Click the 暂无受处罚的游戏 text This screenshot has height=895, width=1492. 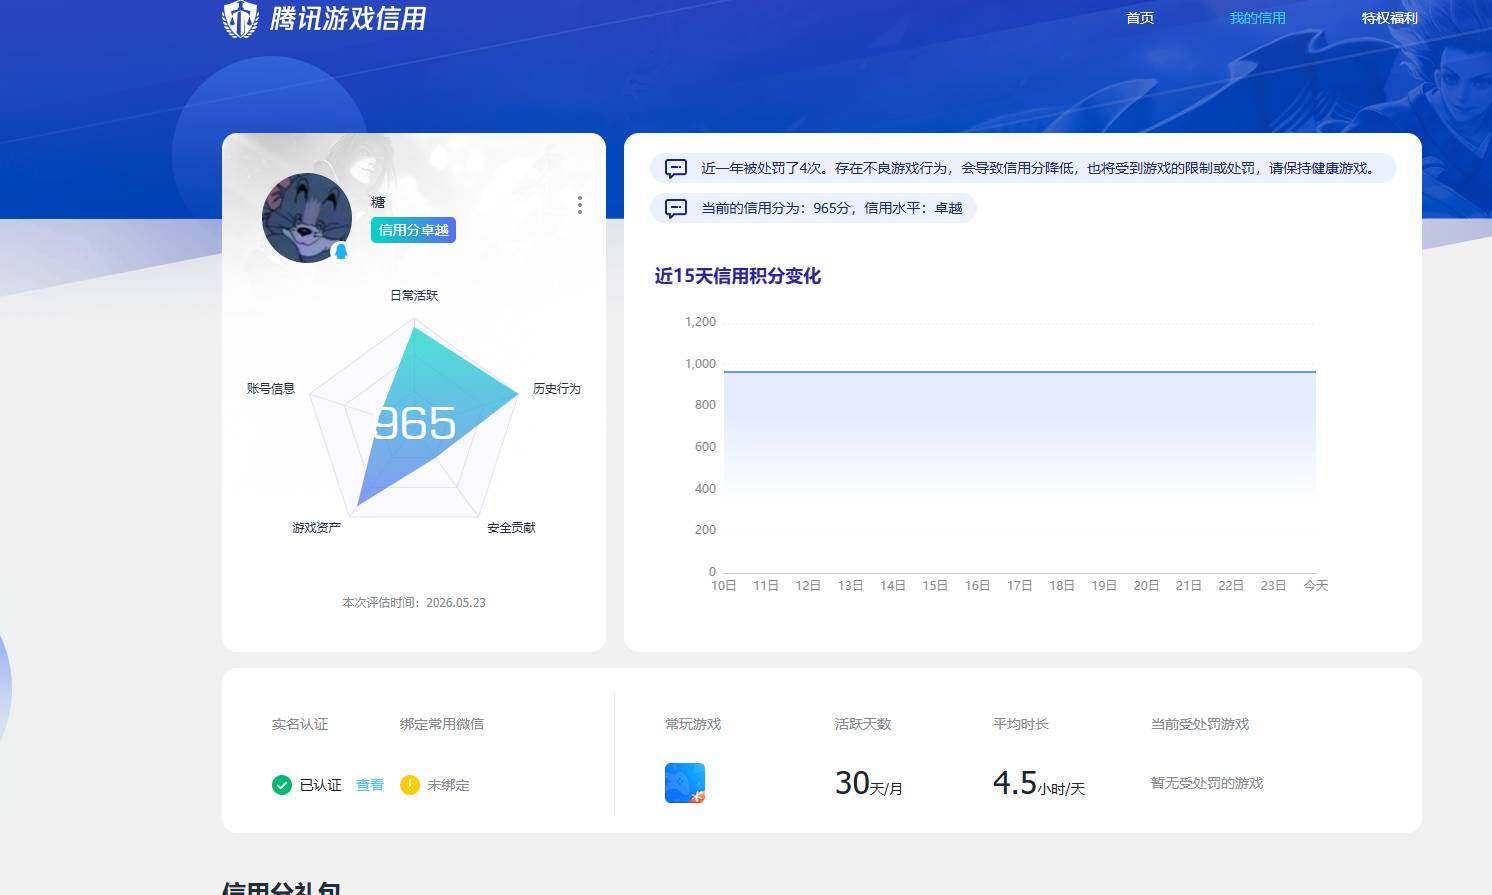(x=1207, y=783)
